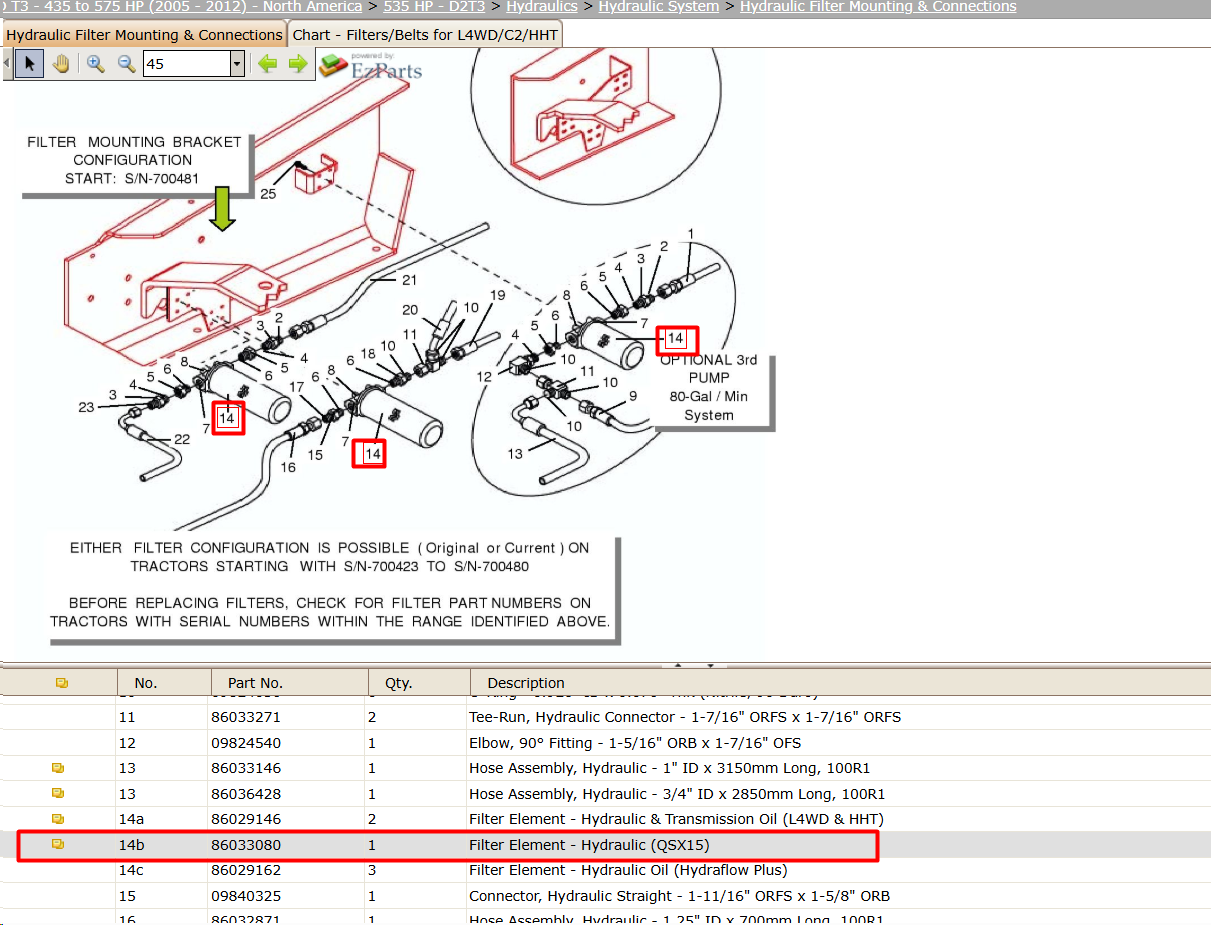
Task: Click callout 25 on the diagram
Action: [x=268, y=194]
